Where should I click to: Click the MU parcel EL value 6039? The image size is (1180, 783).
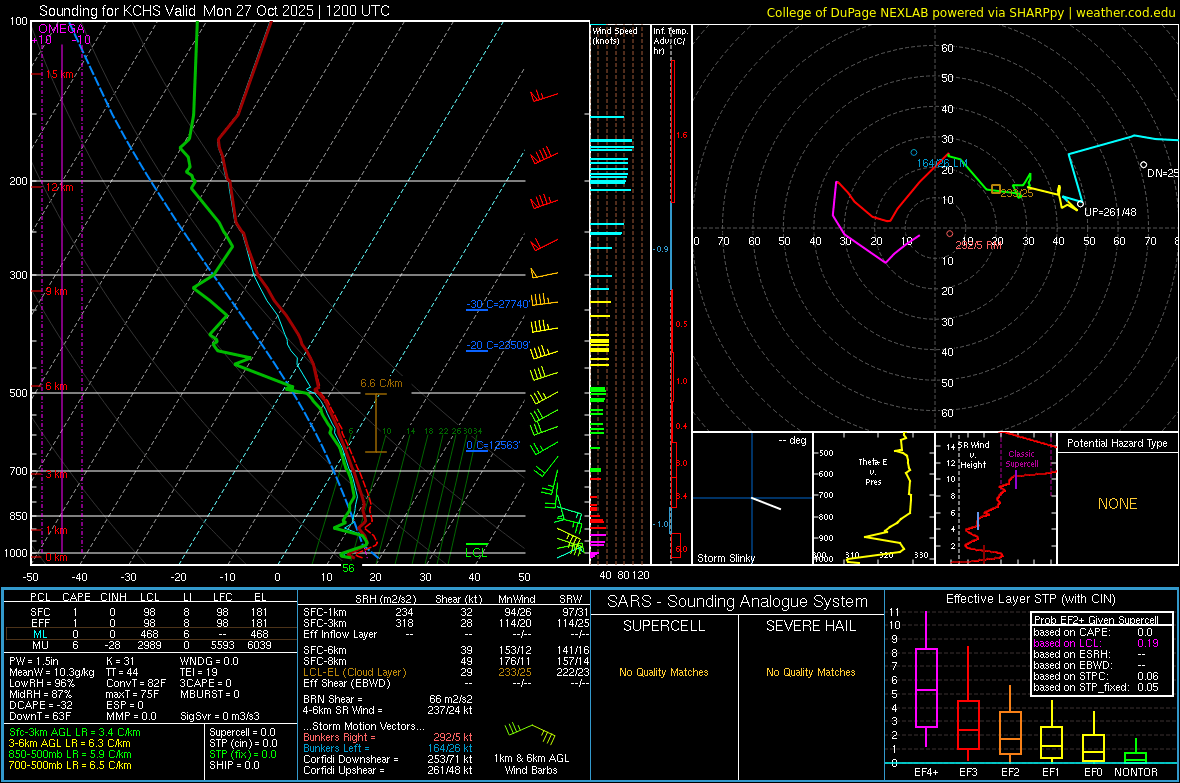point(259,645)
